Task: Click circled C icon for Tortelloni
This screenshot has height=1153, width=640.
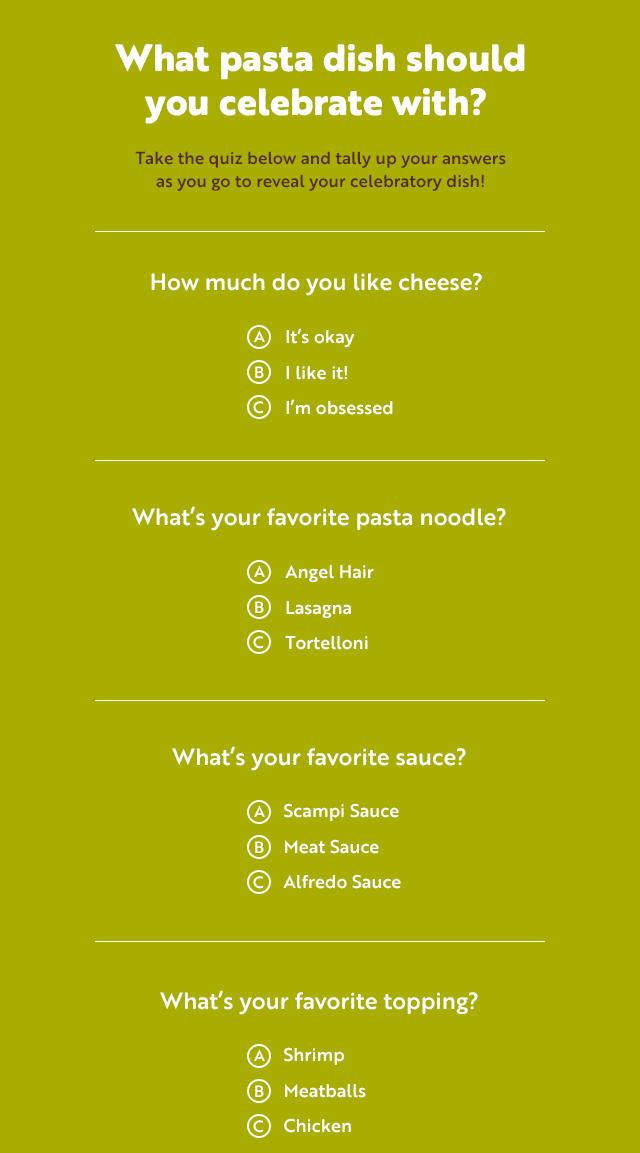Action: point(259,643)
